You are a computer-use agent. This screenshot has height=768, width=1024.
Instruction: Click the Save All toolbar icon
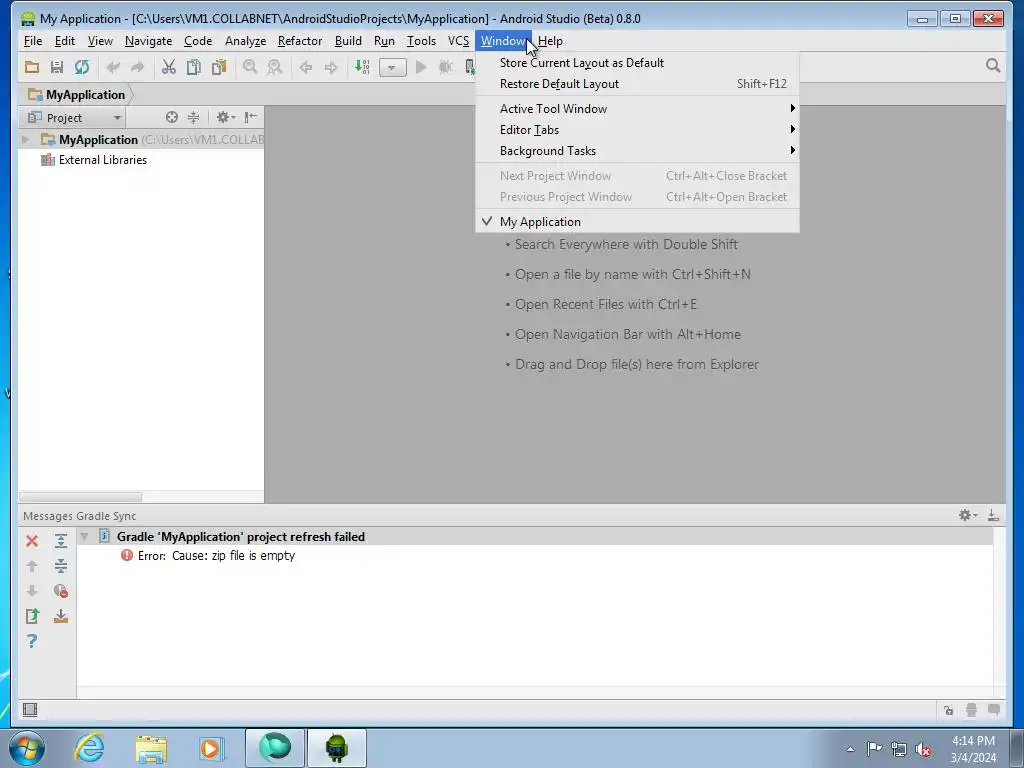click(x=57, y=67)
